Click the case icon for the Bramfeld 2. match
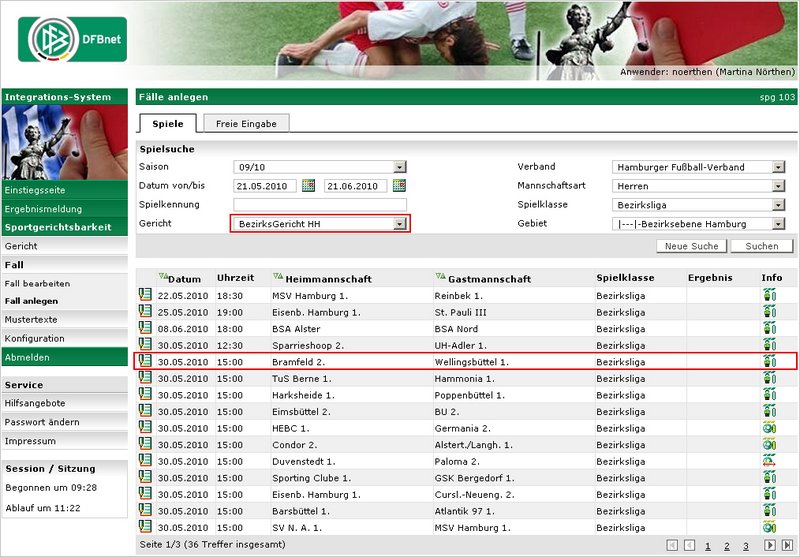 [x=145, y=361]
